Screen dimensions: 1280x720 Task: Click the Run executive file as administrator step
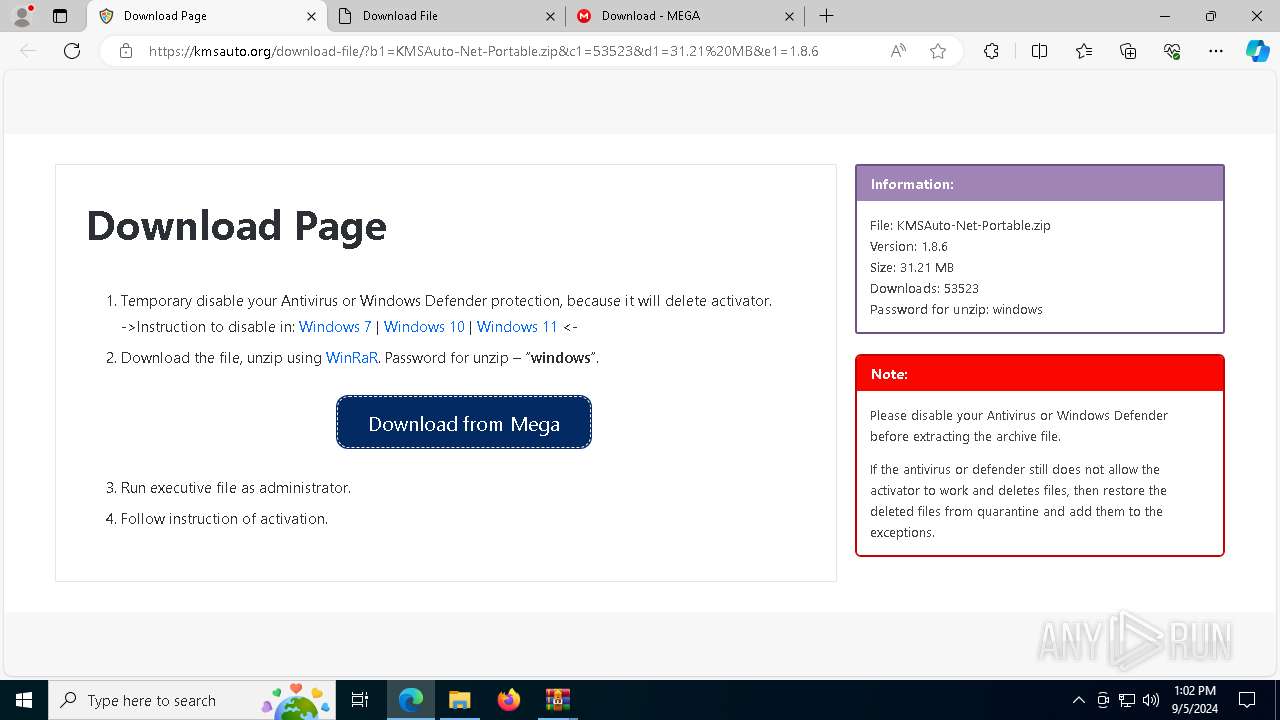236,488
